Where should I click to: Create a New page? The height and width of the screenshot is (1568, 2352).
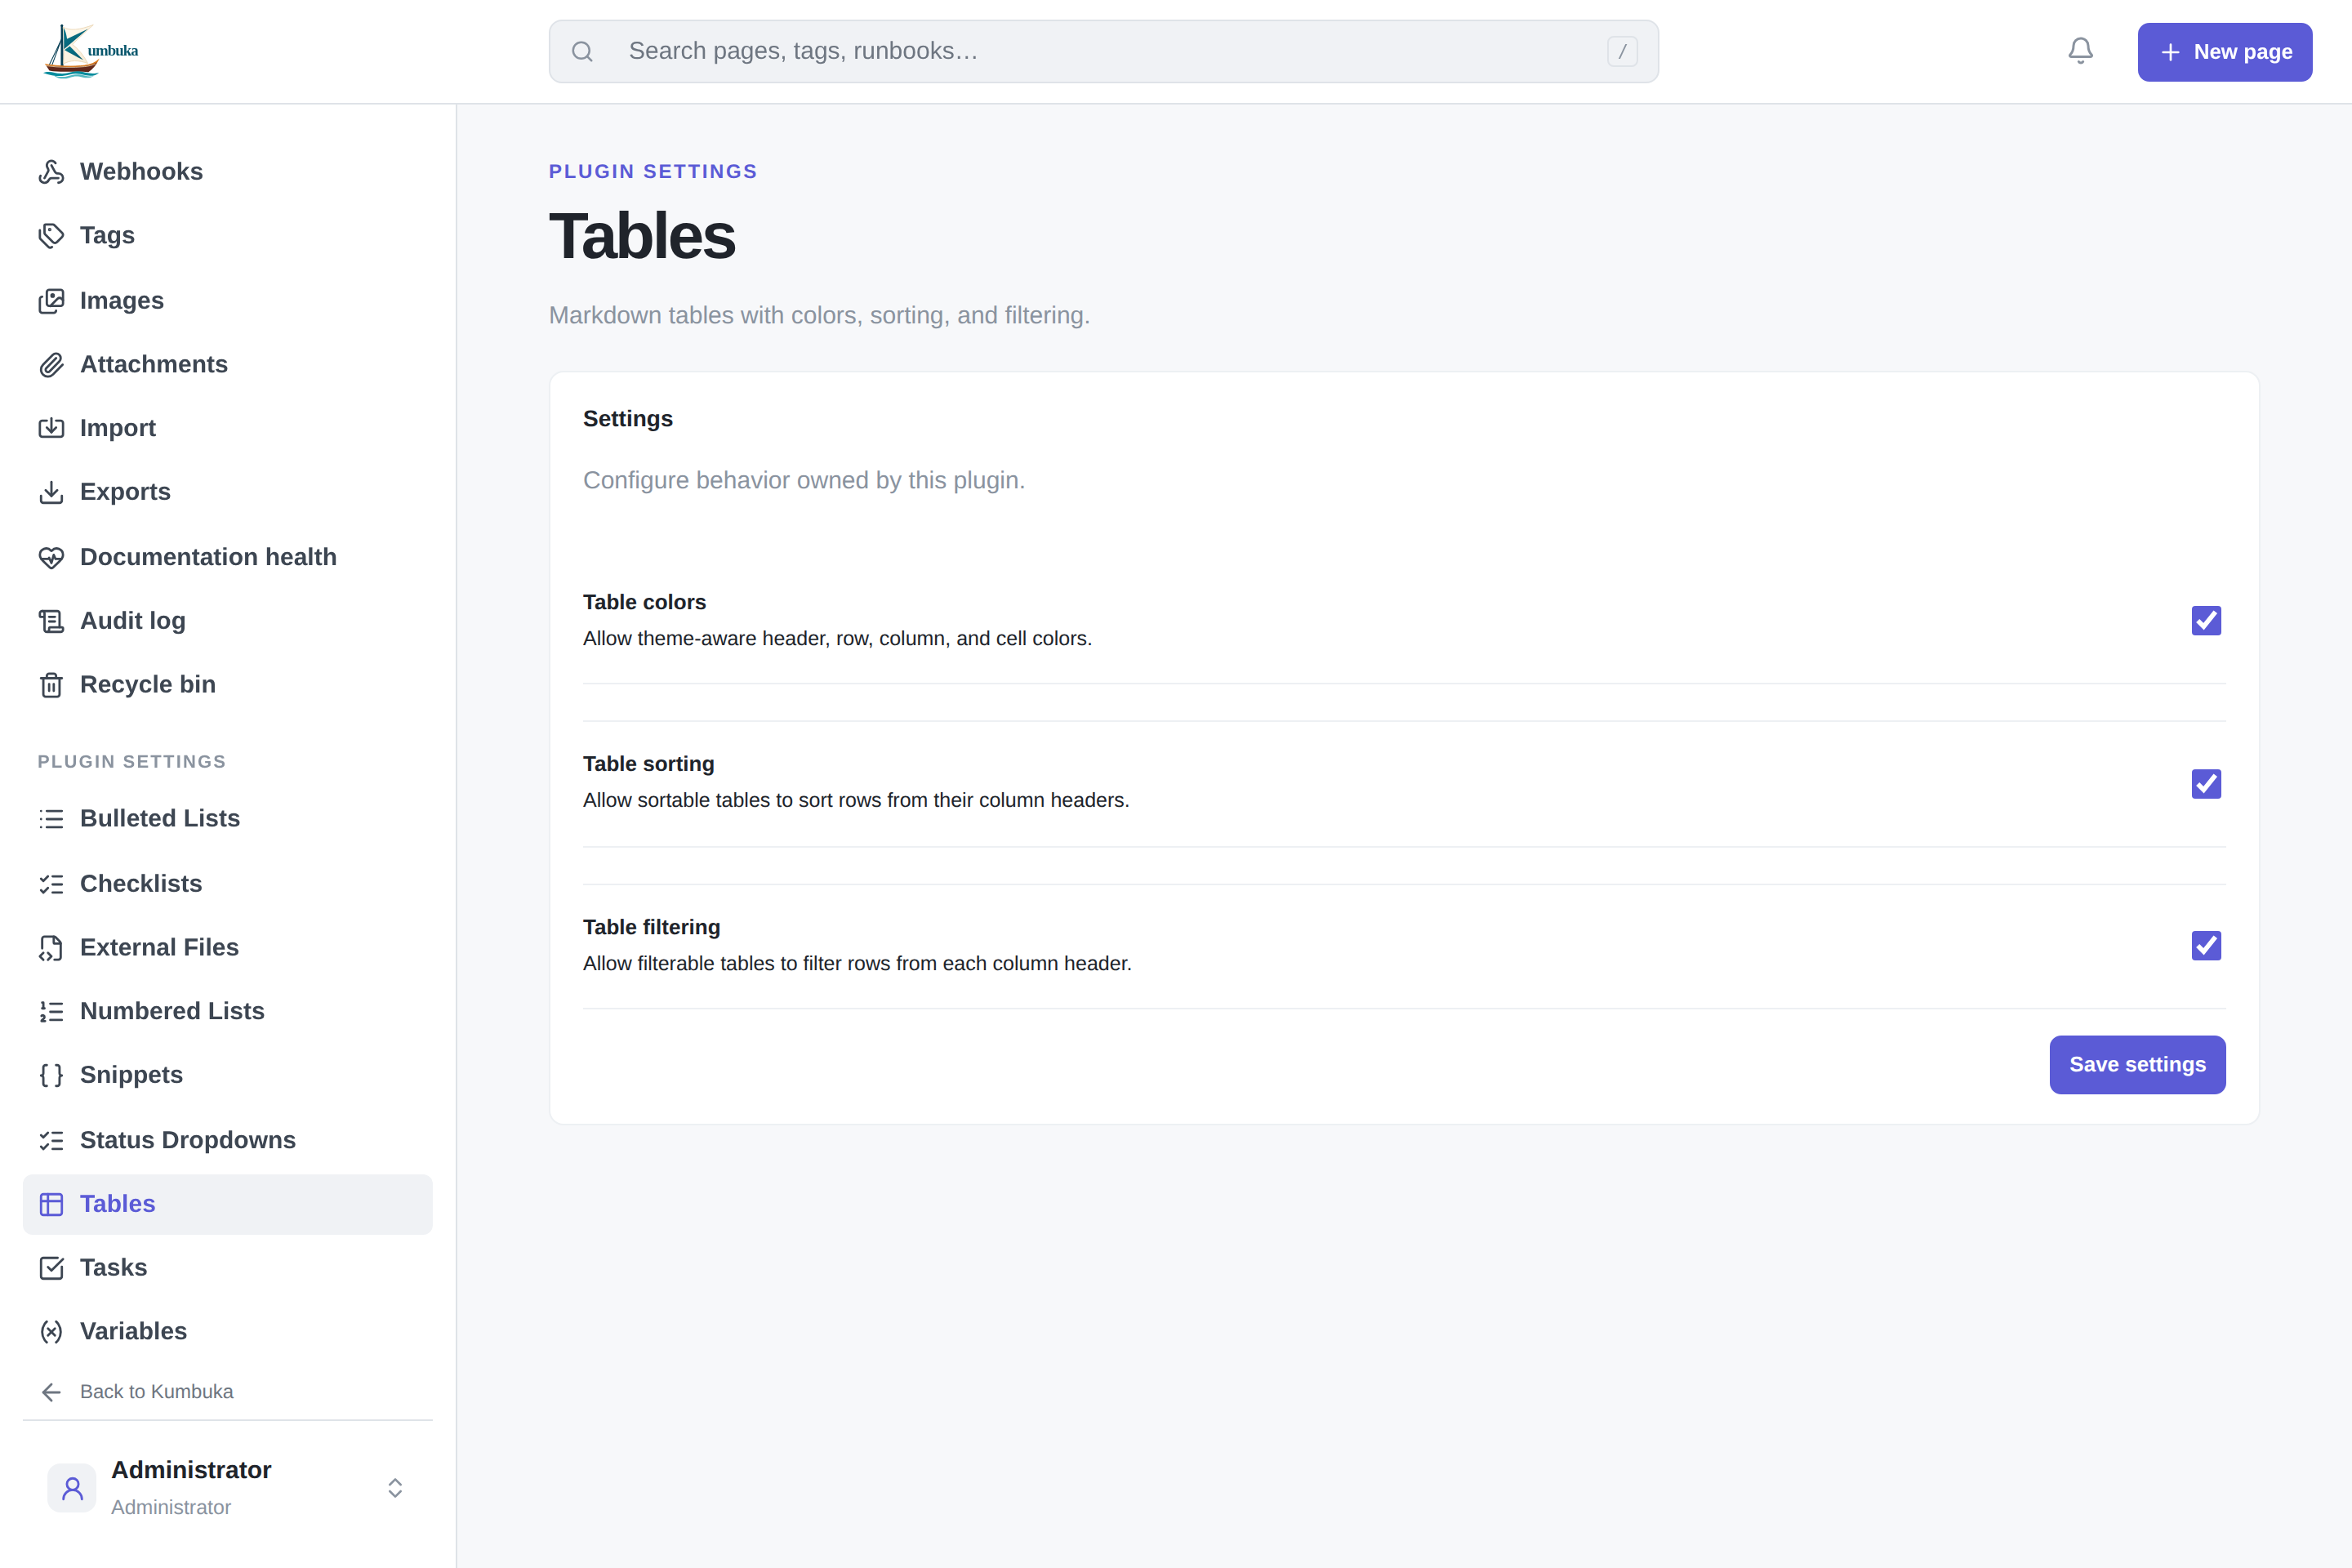click(x=2224, y=52)
